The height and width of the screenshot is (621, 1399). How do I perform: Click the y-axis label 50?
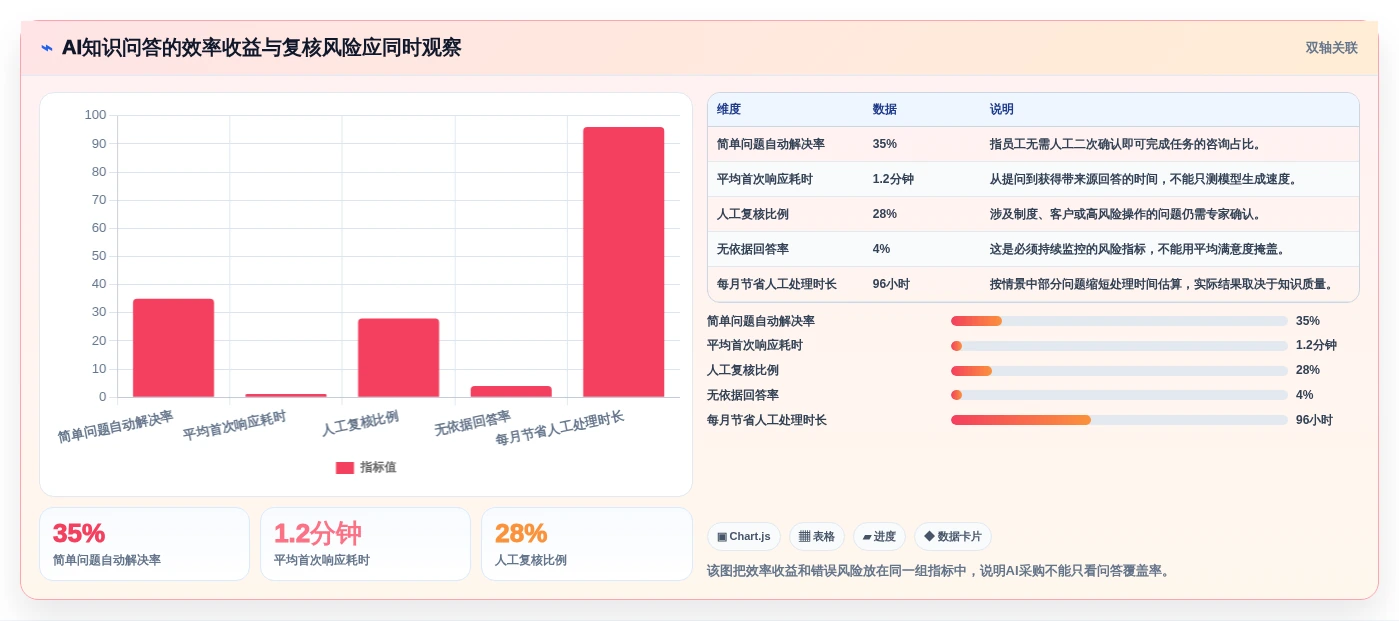point(98,256)
